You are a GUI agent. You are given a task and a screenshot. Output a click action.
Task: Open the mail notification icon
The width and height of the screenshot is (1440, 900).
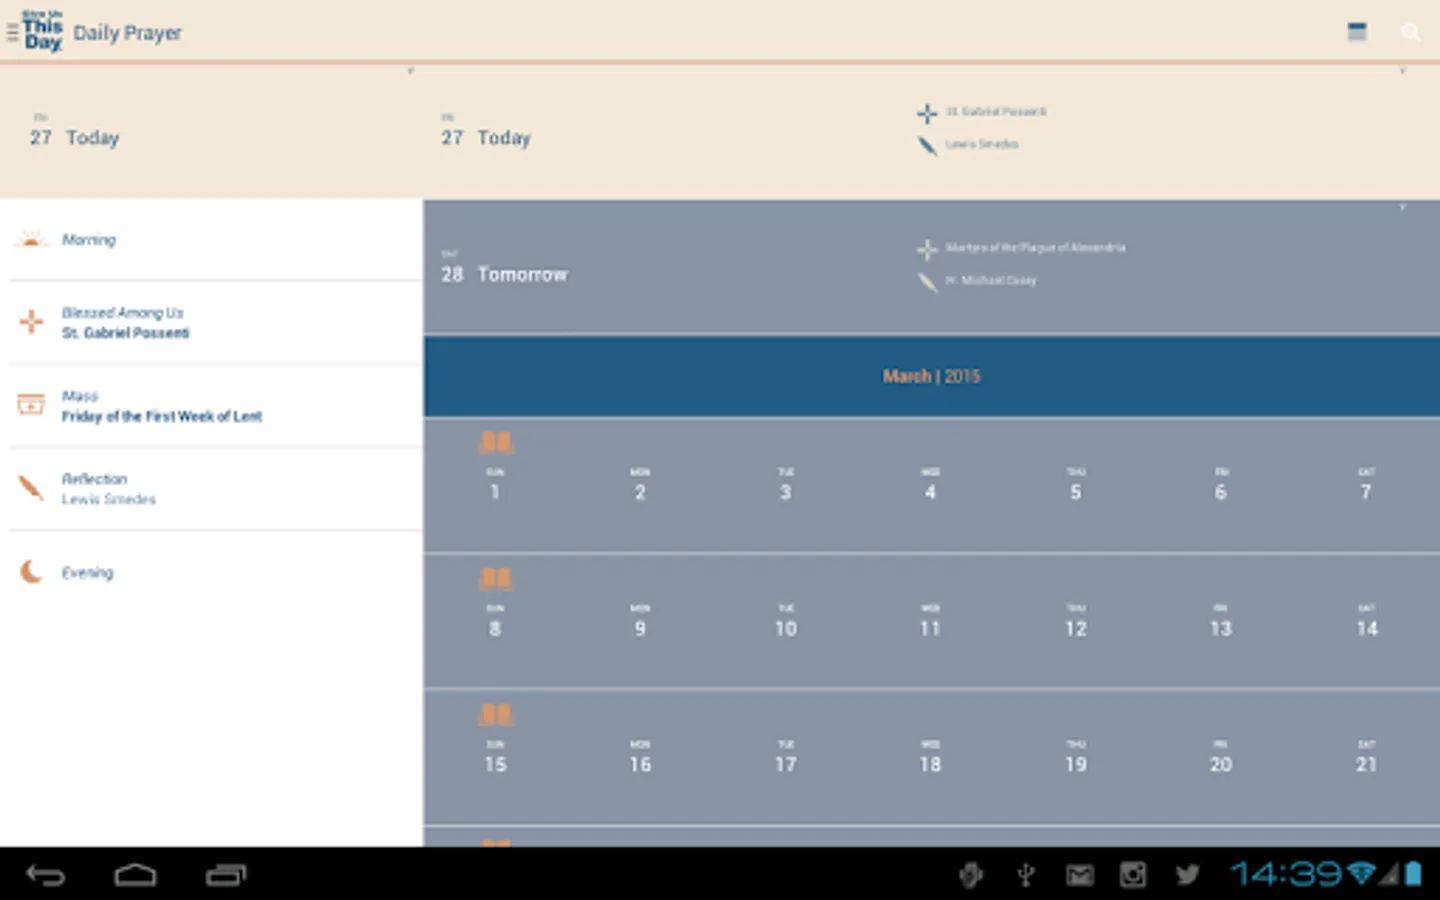1079,876
